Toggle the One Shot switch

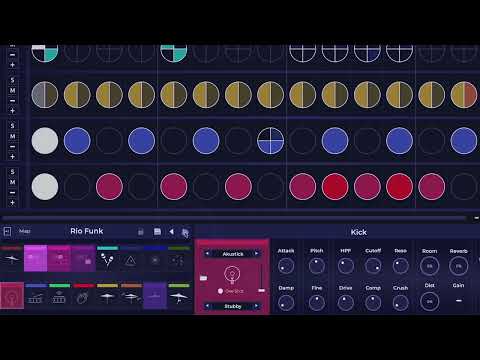[x=220, y=291]
